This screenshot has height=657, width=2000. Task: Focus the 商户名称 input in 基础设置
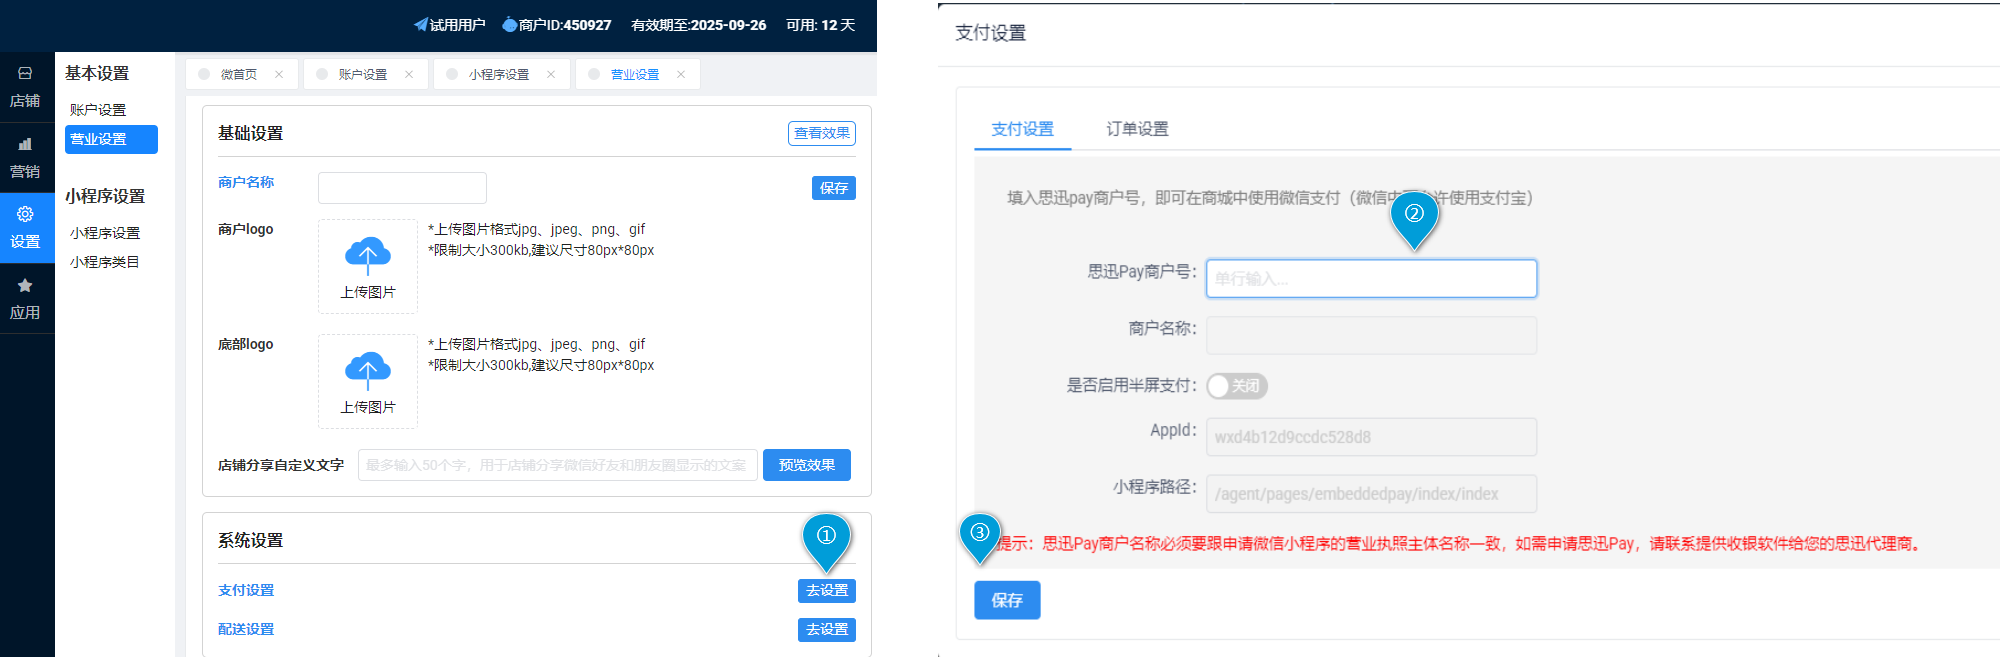tap(402, 188)
